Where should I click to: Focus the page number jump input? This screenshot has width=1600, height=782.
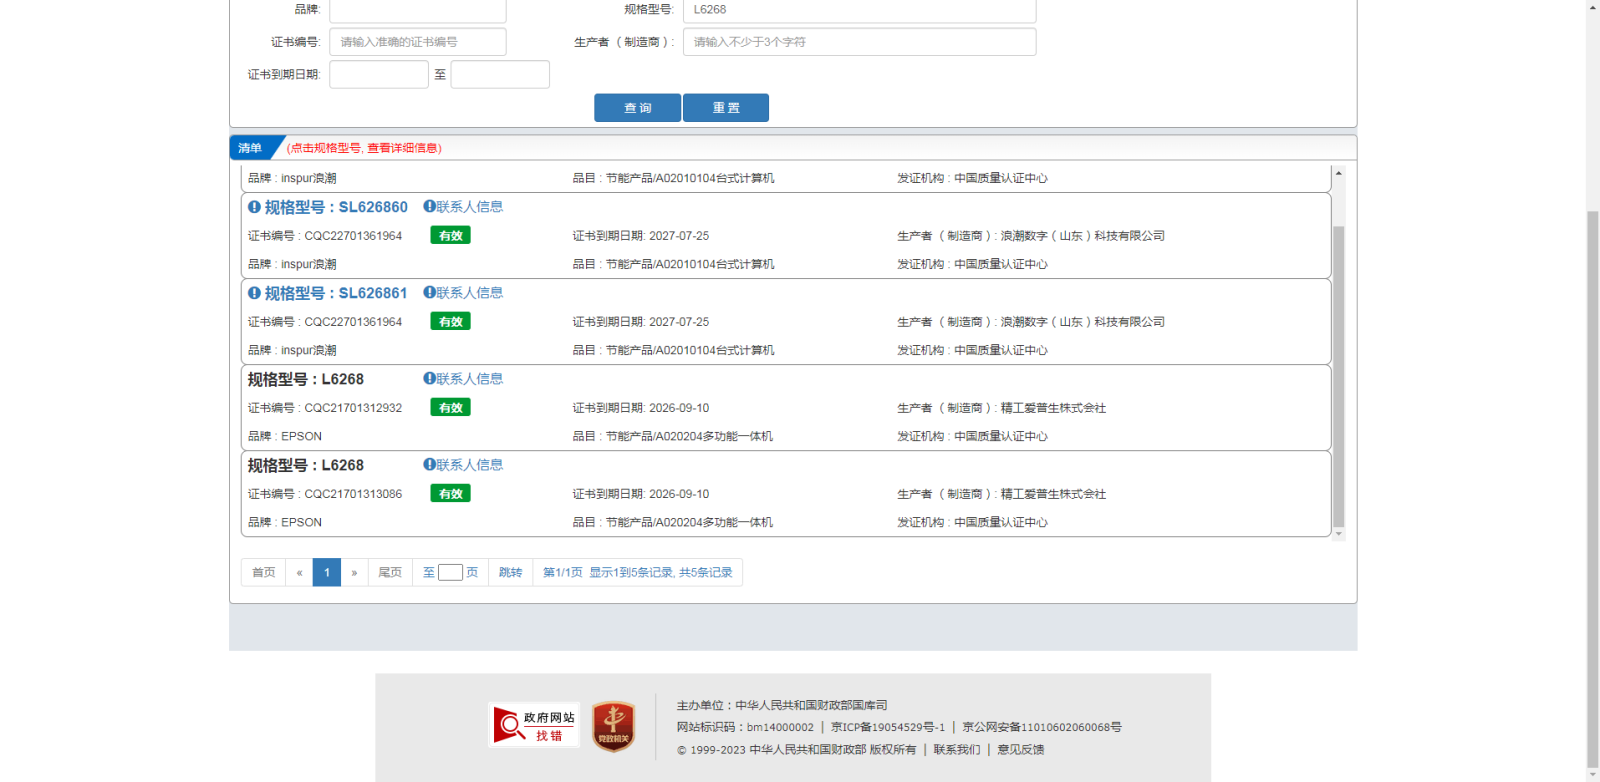450,573
